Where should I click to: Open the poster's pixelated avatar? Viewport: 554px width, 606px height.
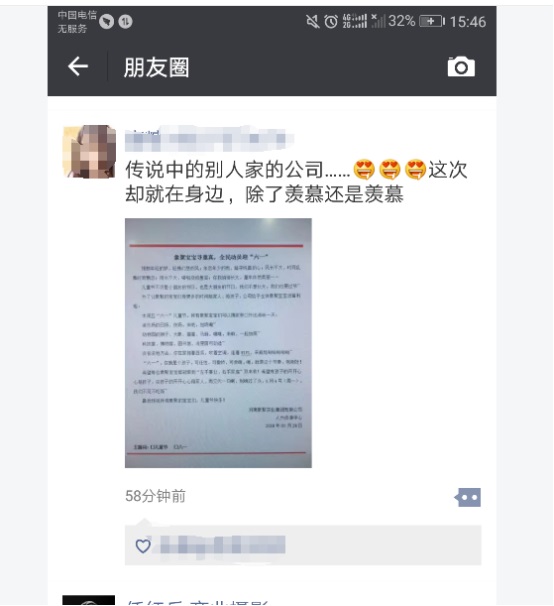click(89, 152)
